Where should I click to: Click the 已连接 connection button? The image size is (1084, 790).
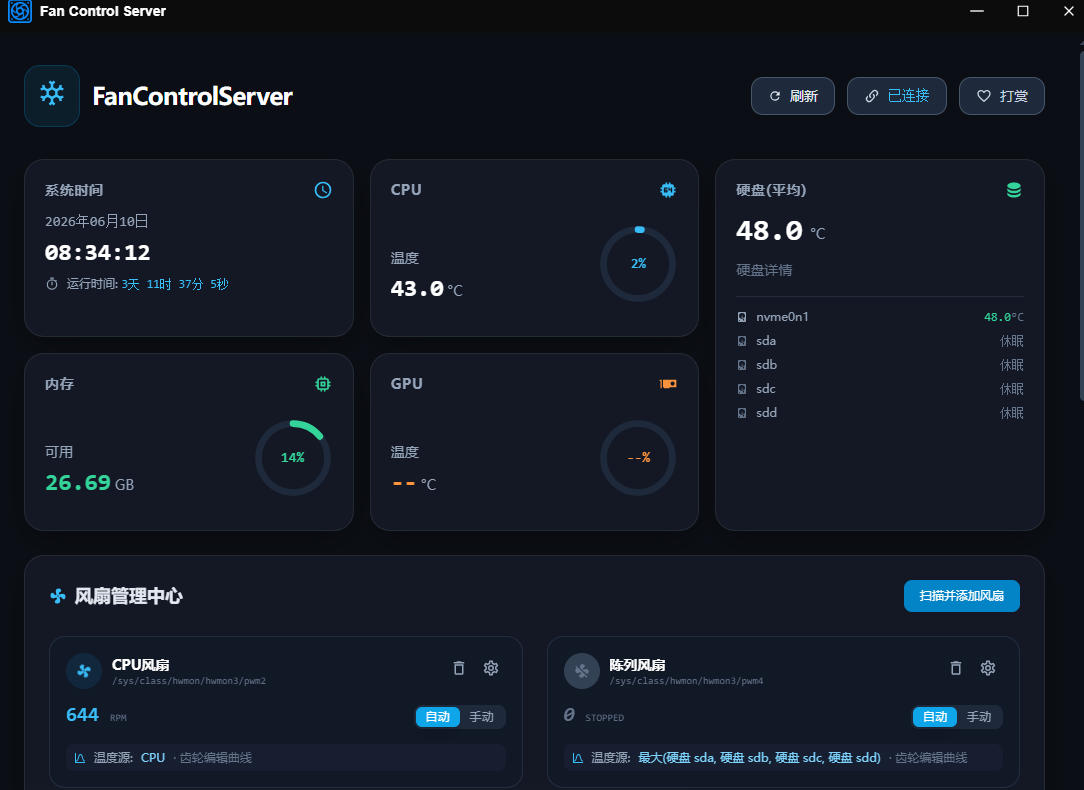(897, 96)
